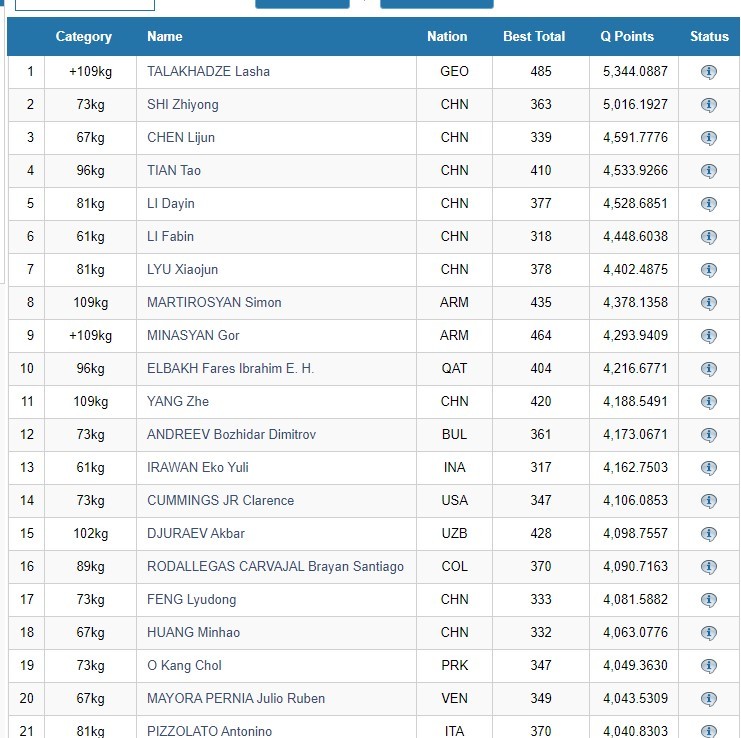The width and height of the screenshot is (741, 738).
Task: Sort table by Category column header
Action: click(83, 36)
